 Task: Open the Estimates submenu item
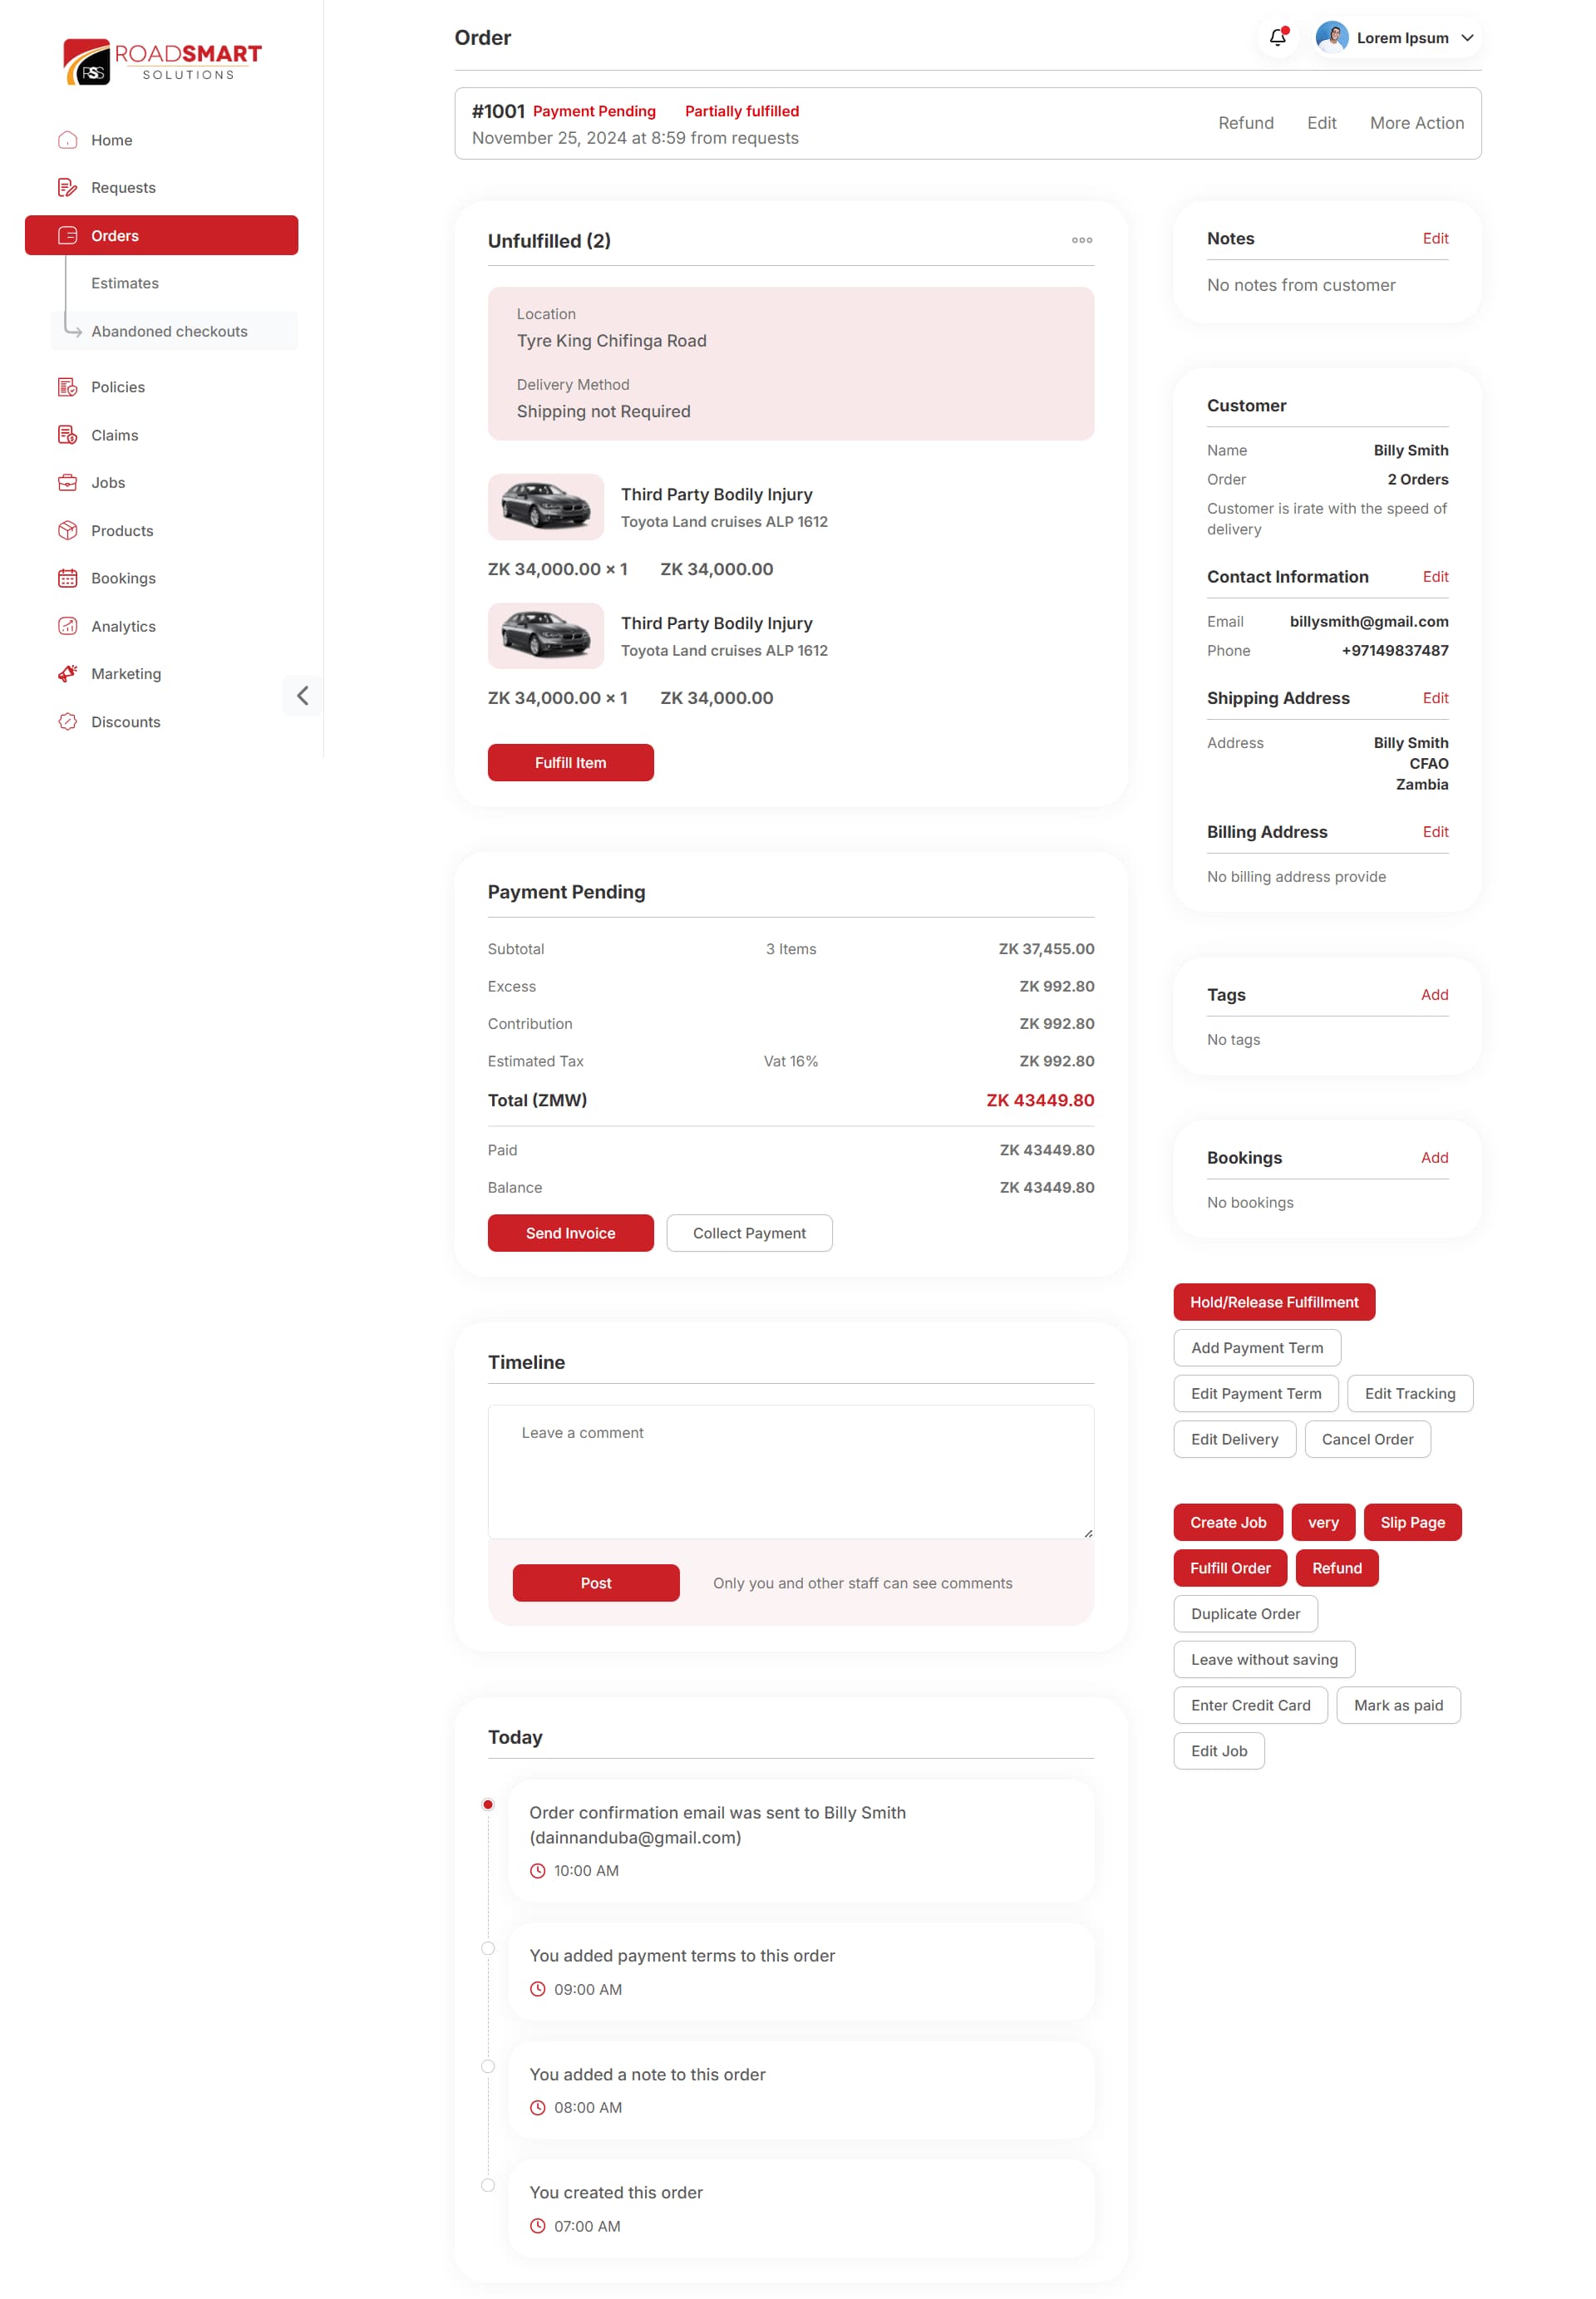pyautogui.click(x=125, y=283)
